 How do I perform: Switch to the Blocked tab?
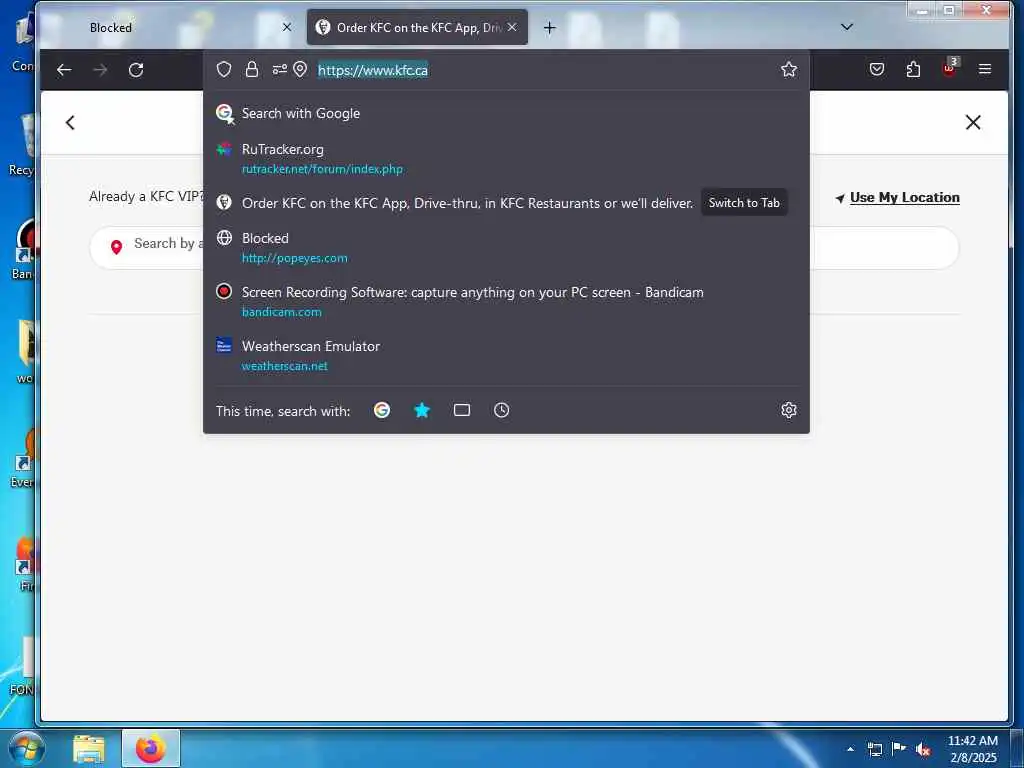coord(172,27)
